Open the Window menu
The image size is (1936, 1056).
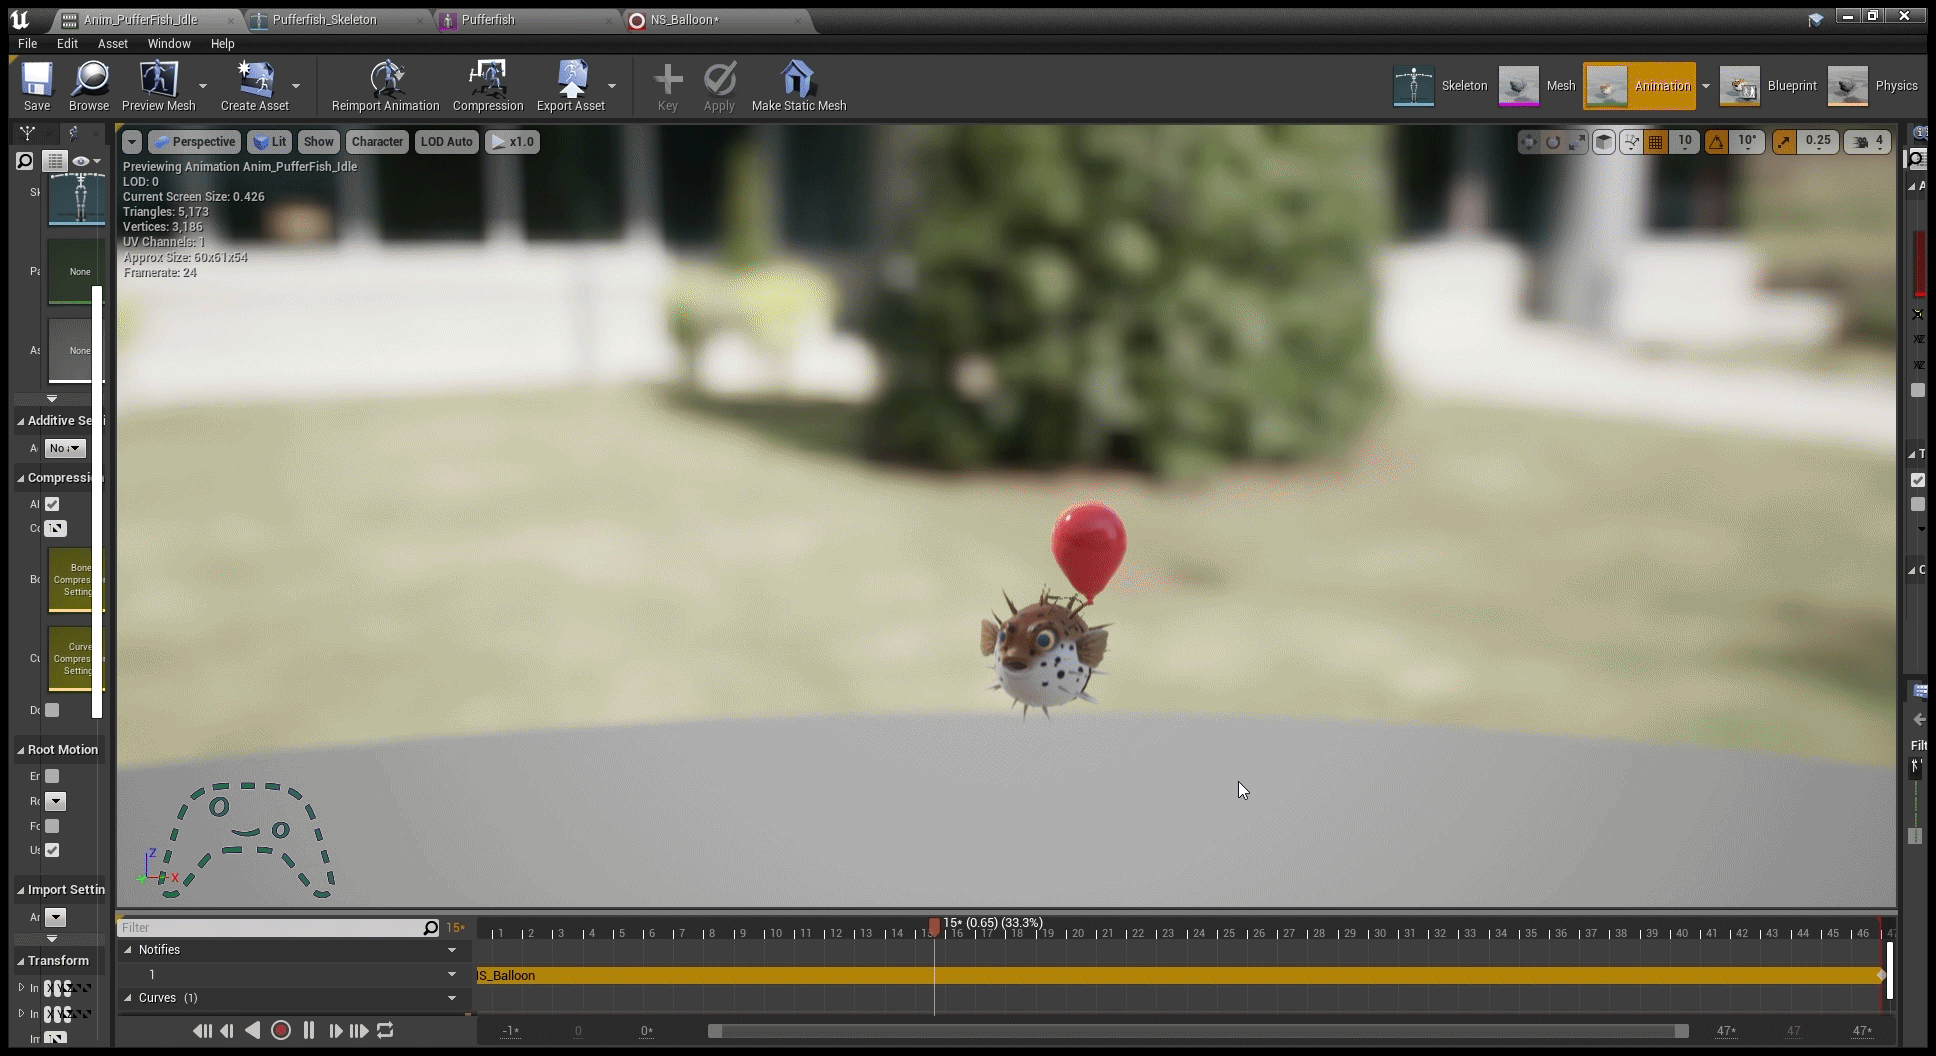pyautogui.click(x=169, y=43)
